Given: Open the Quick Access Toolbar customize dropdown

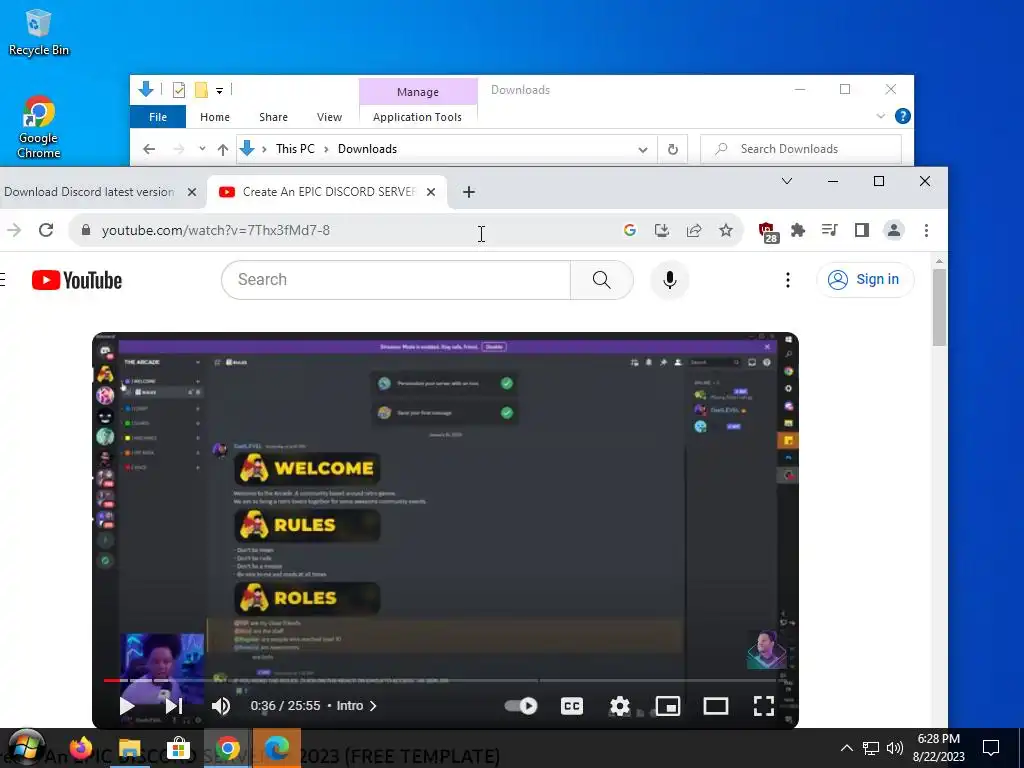Looking at the screenshot, I should click(x=219, y=91).
